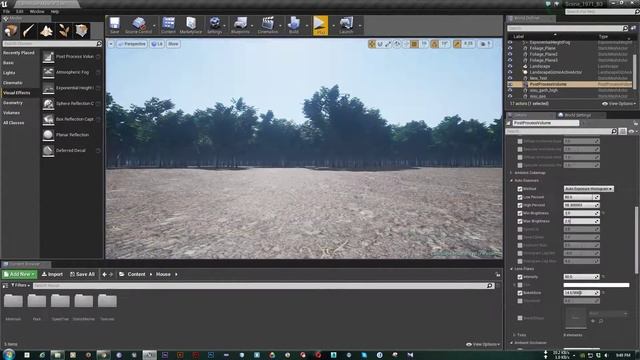
Task: Select the Foliage mode icon
Action: [64, 31]
